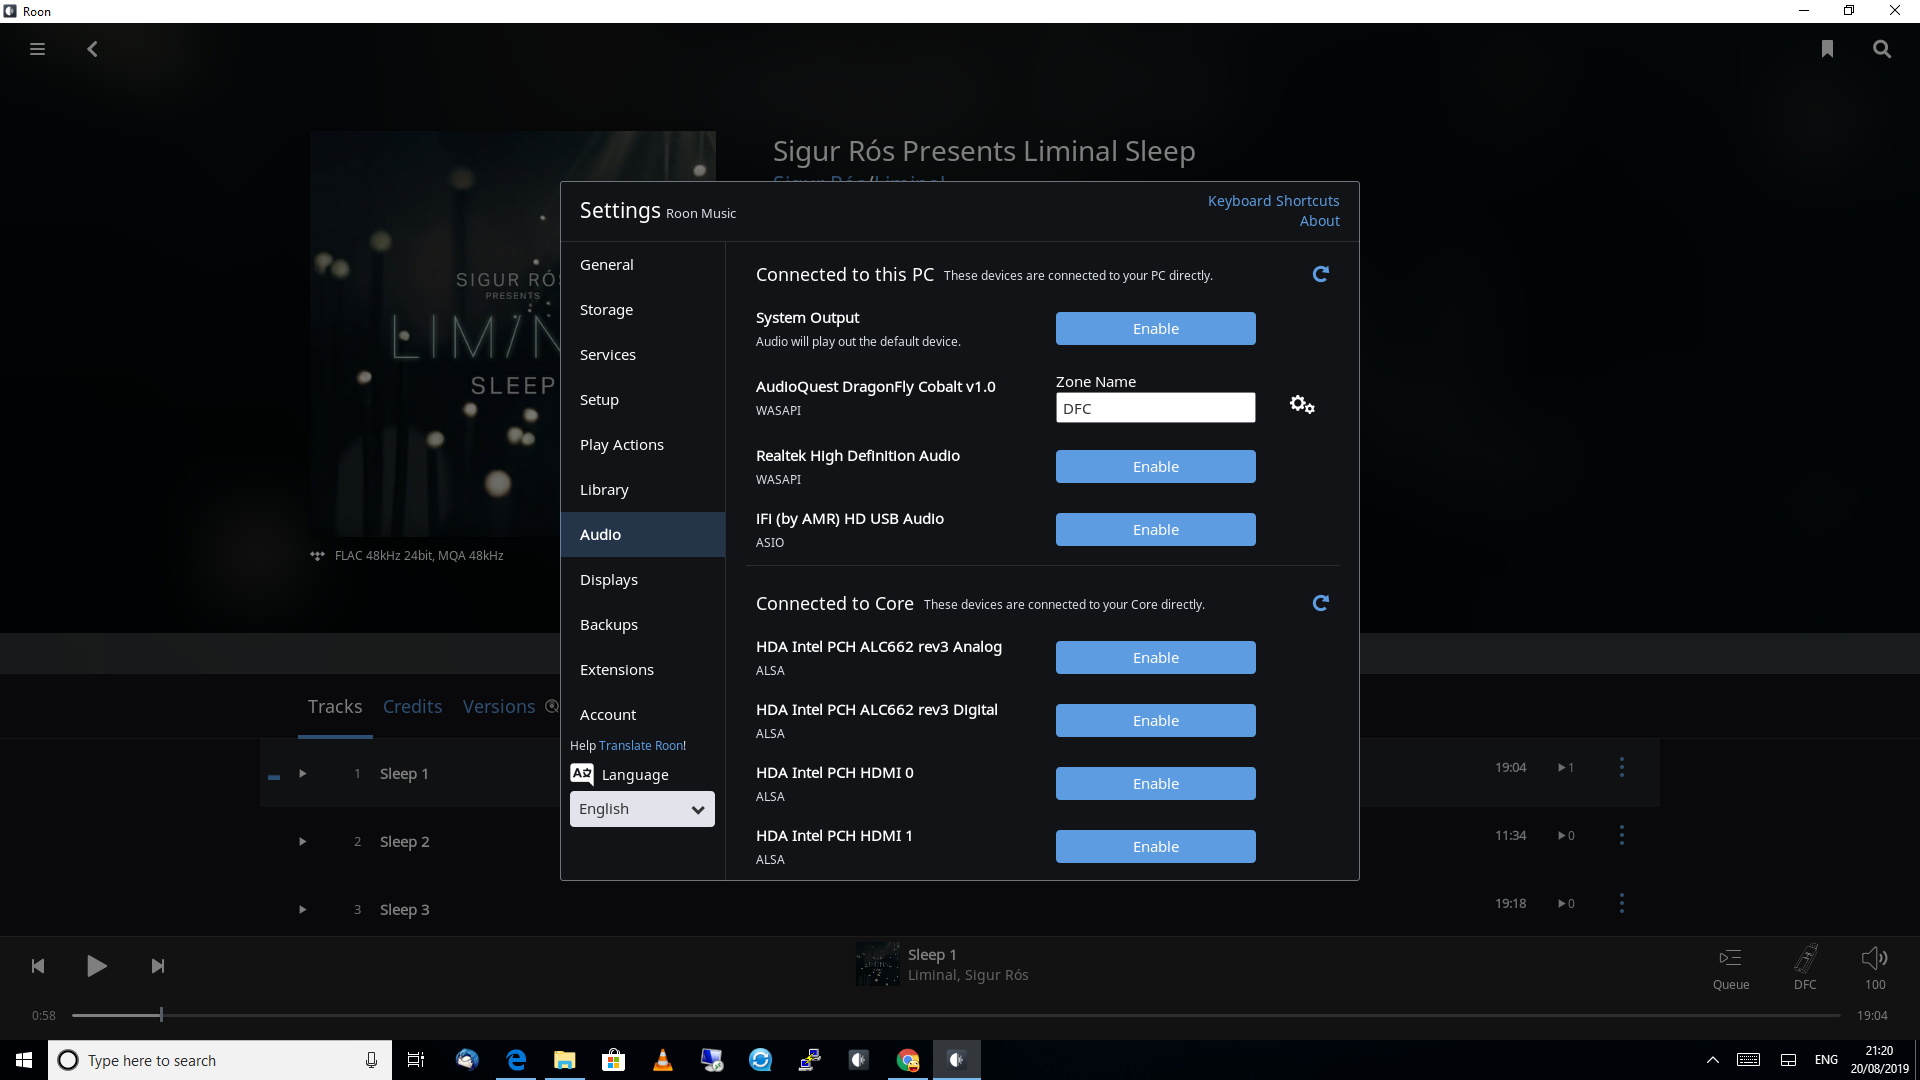Play track Sleep 3 with its arrow
1920x1080 pixels.
point(302,909)
